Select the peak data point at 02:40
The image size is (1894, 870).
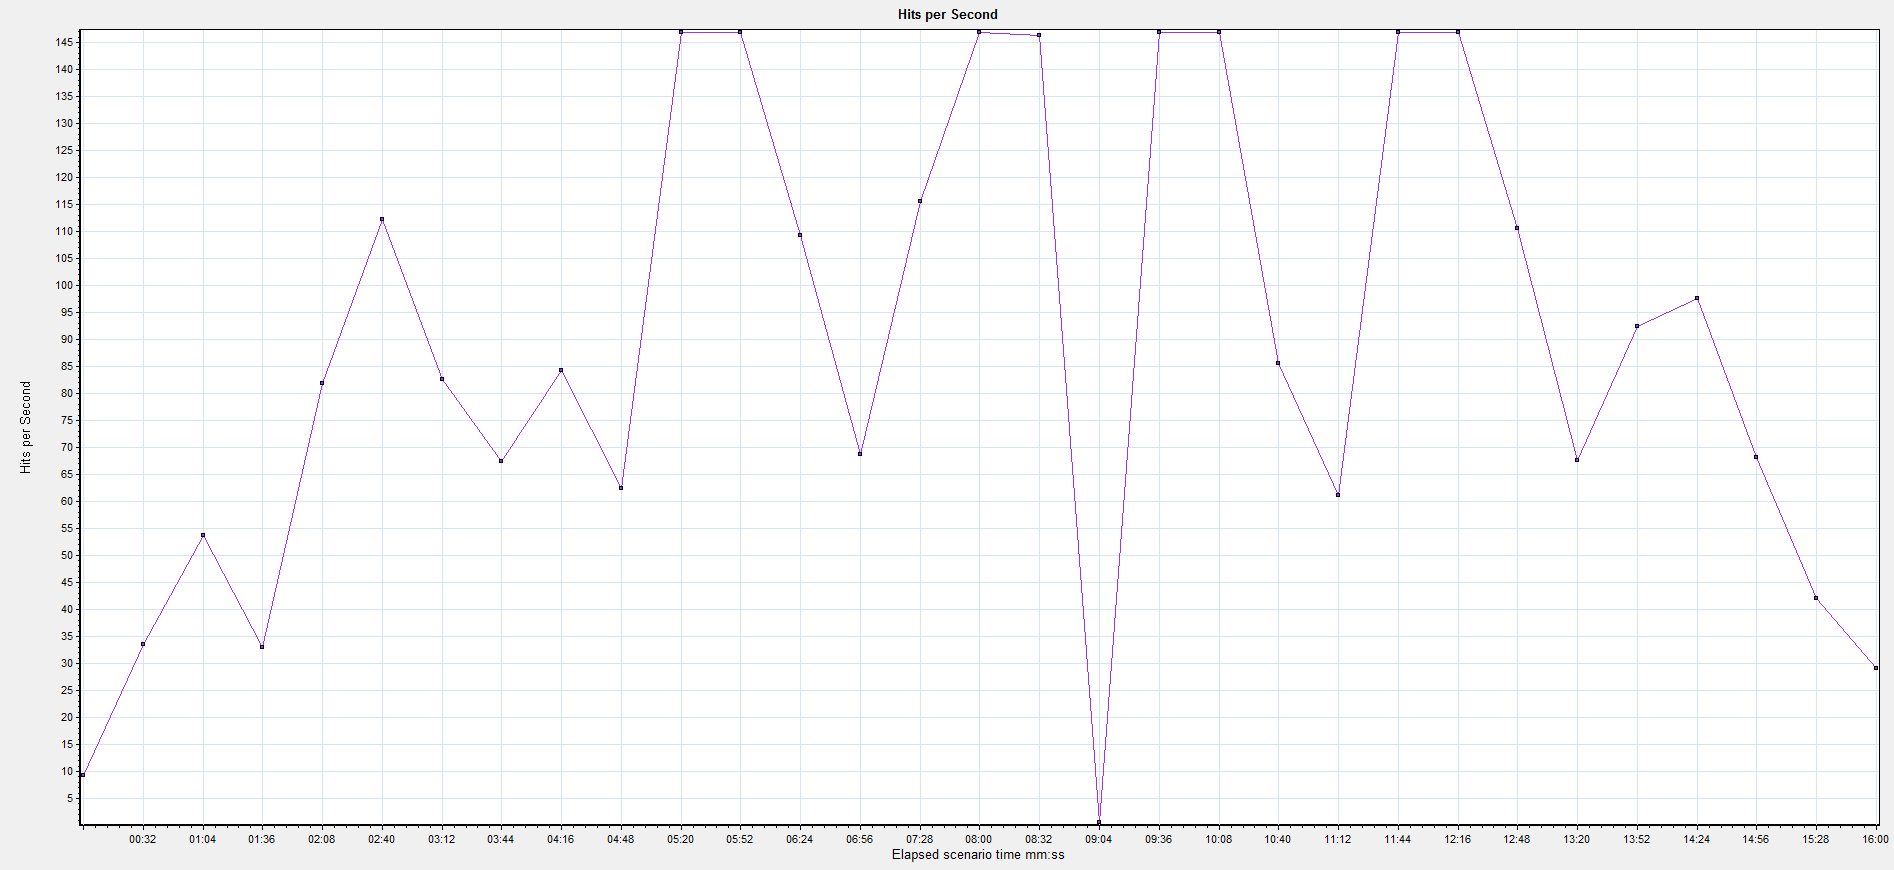pyautogui.click(x=382, y=219)
